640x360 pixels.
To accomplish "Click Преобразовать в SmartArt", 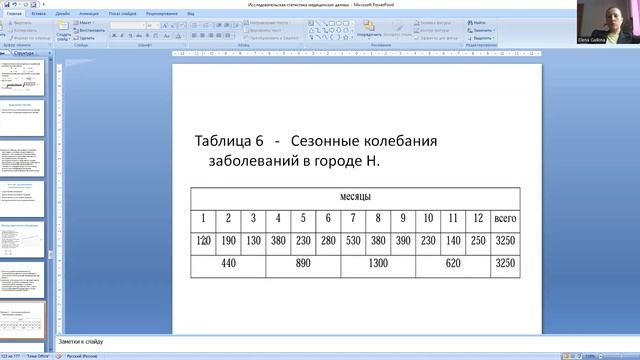I will [x=272, y=38].
